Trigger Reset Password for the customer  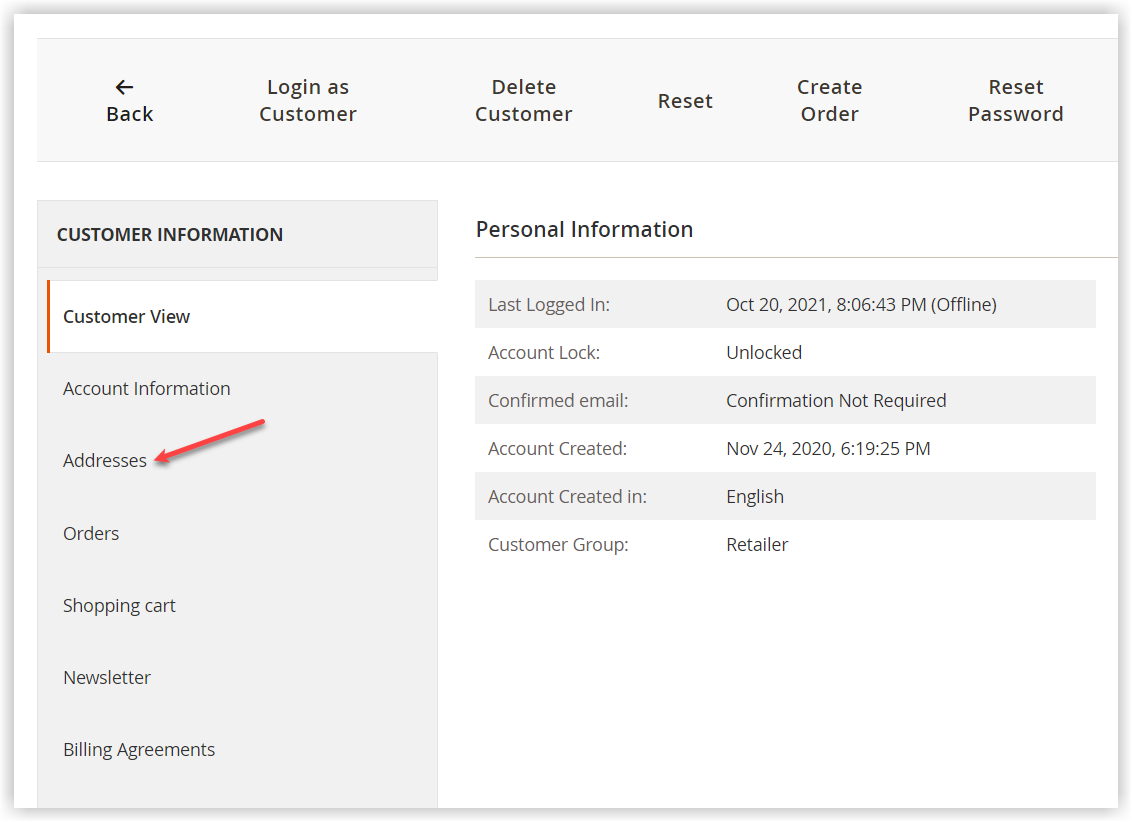coord(1015,100)
